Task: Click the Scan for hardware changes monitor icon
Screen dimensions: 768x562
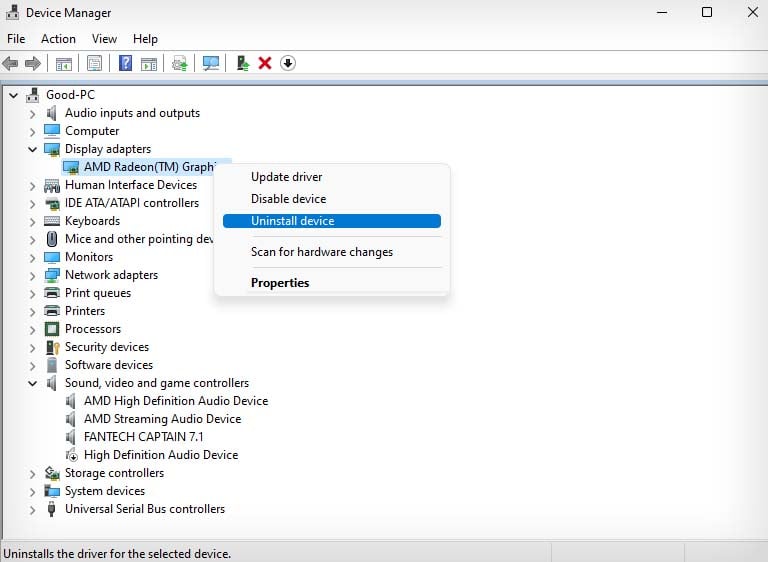Action: pyautogui.click(x=211, y=63)
